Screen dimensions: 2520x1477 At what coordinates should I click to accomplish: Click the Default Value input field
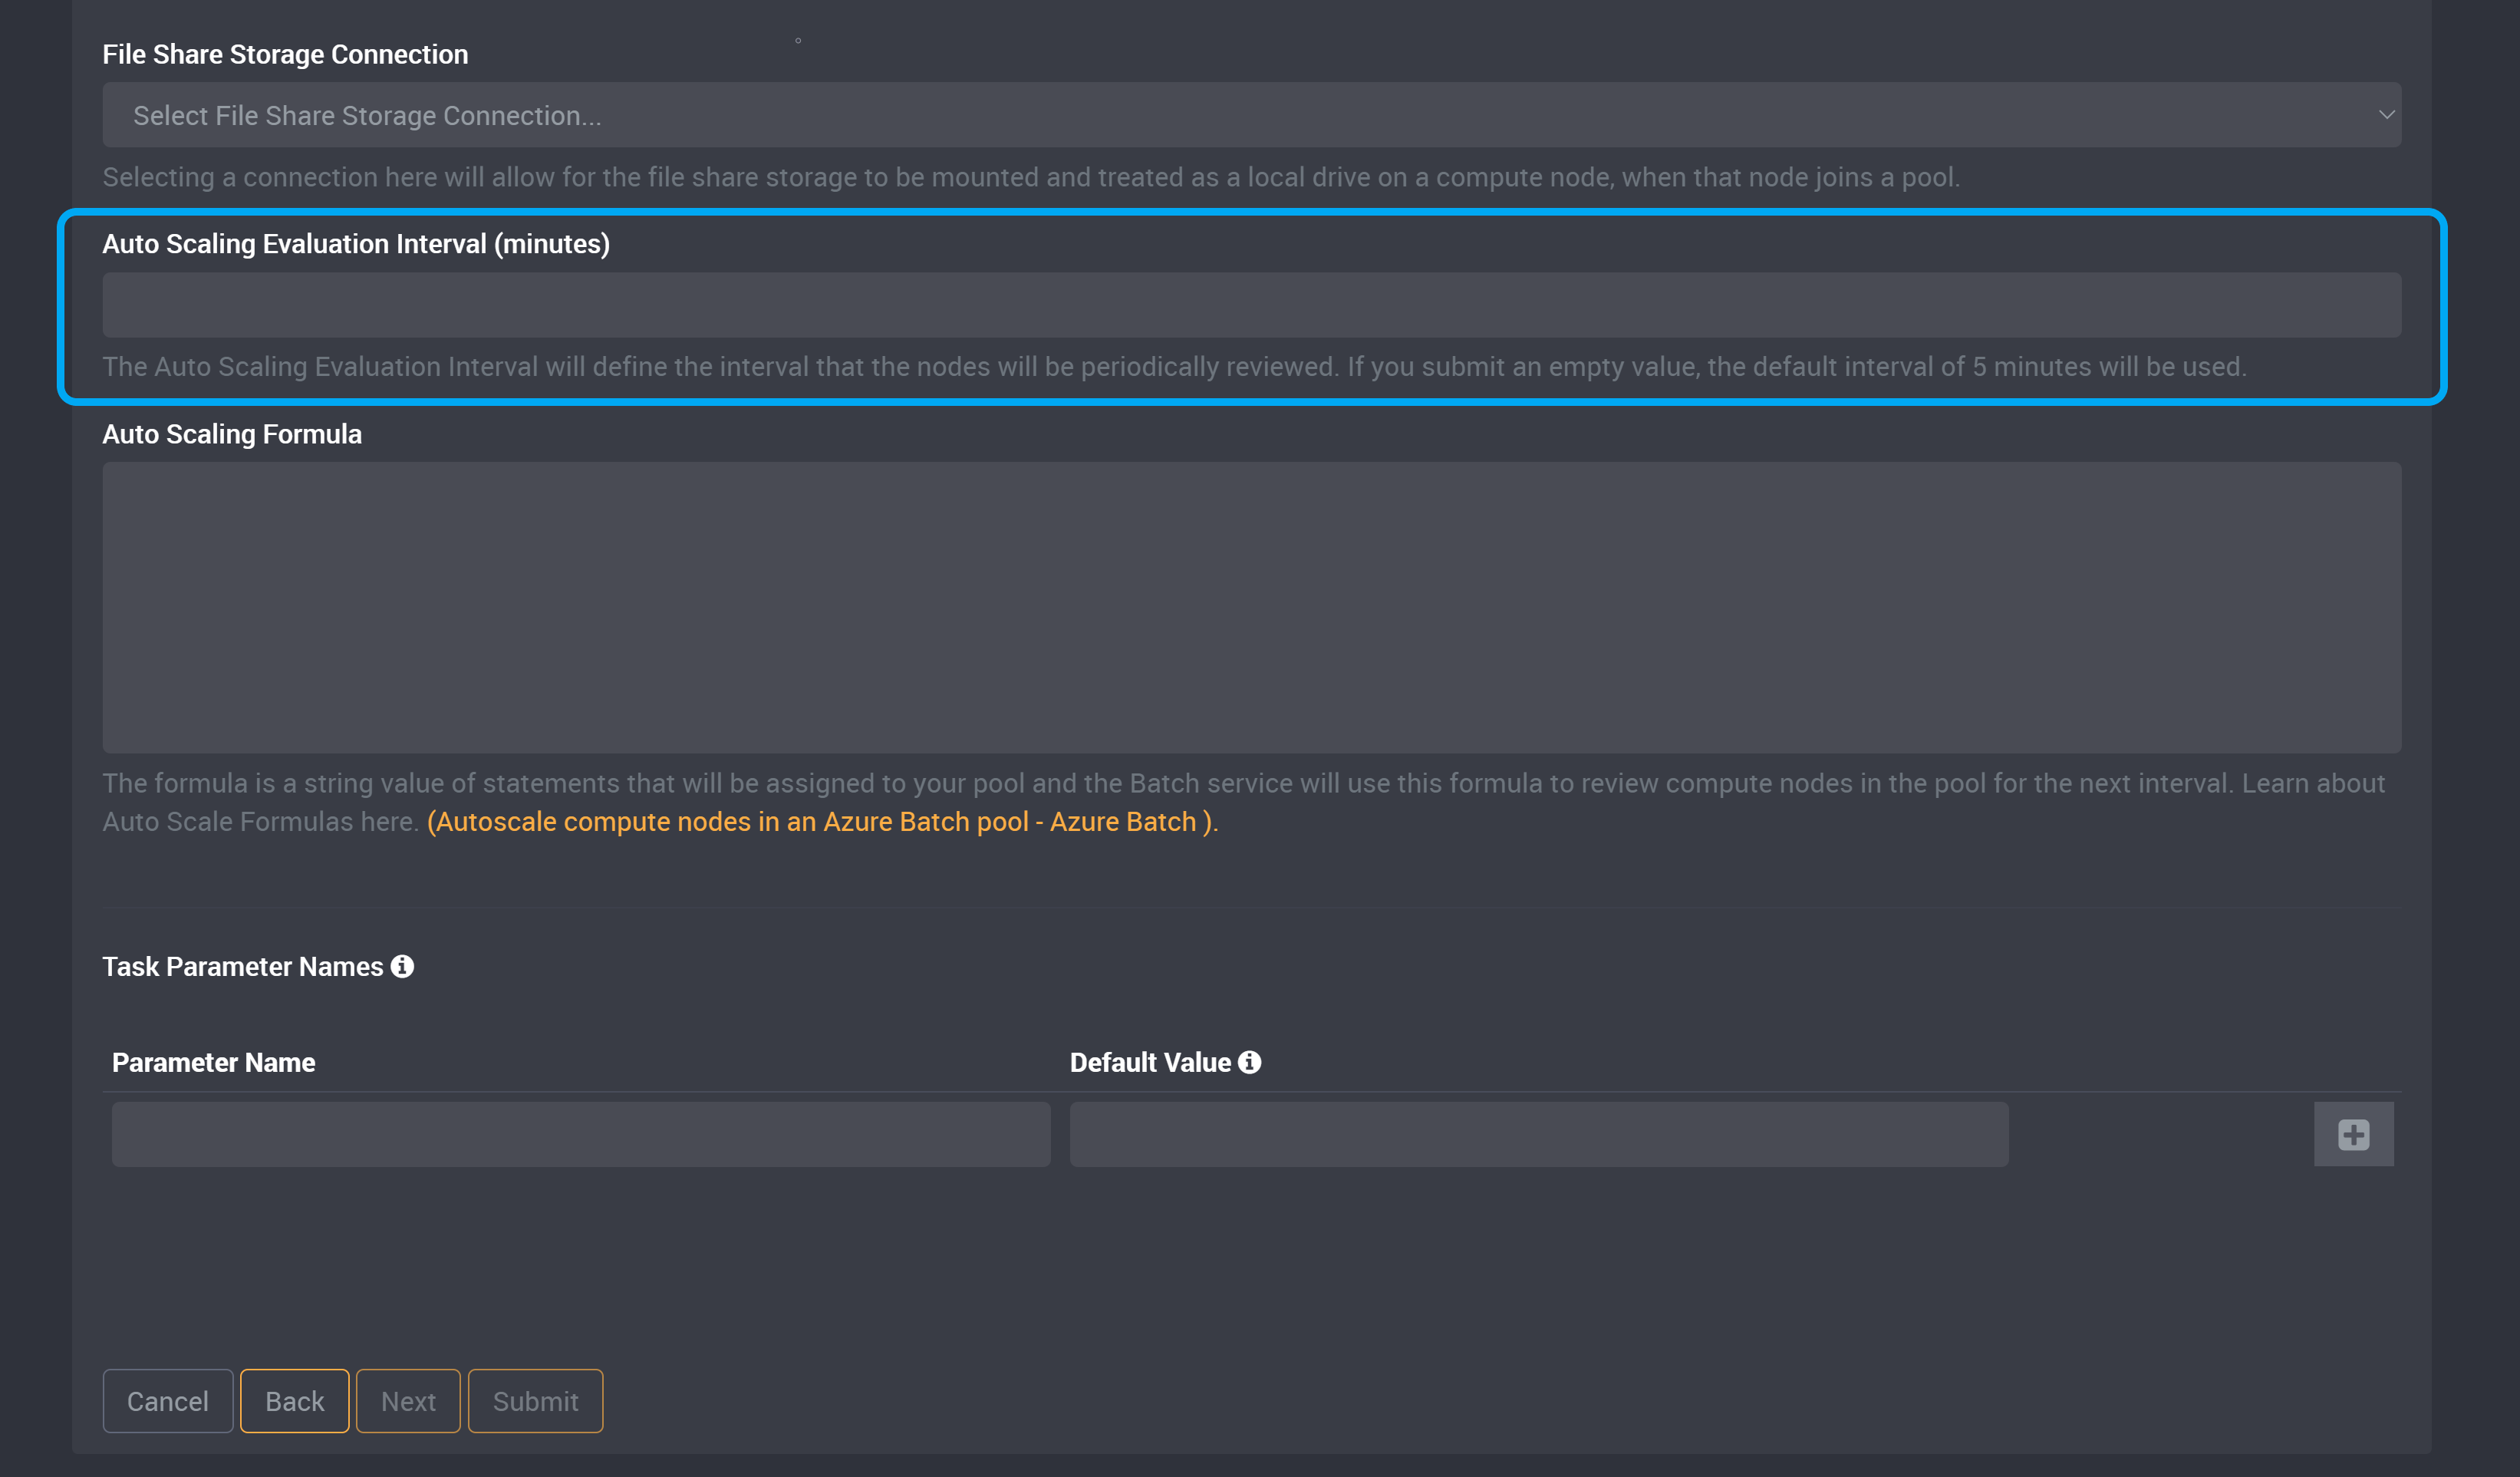pos(1539,1134)
